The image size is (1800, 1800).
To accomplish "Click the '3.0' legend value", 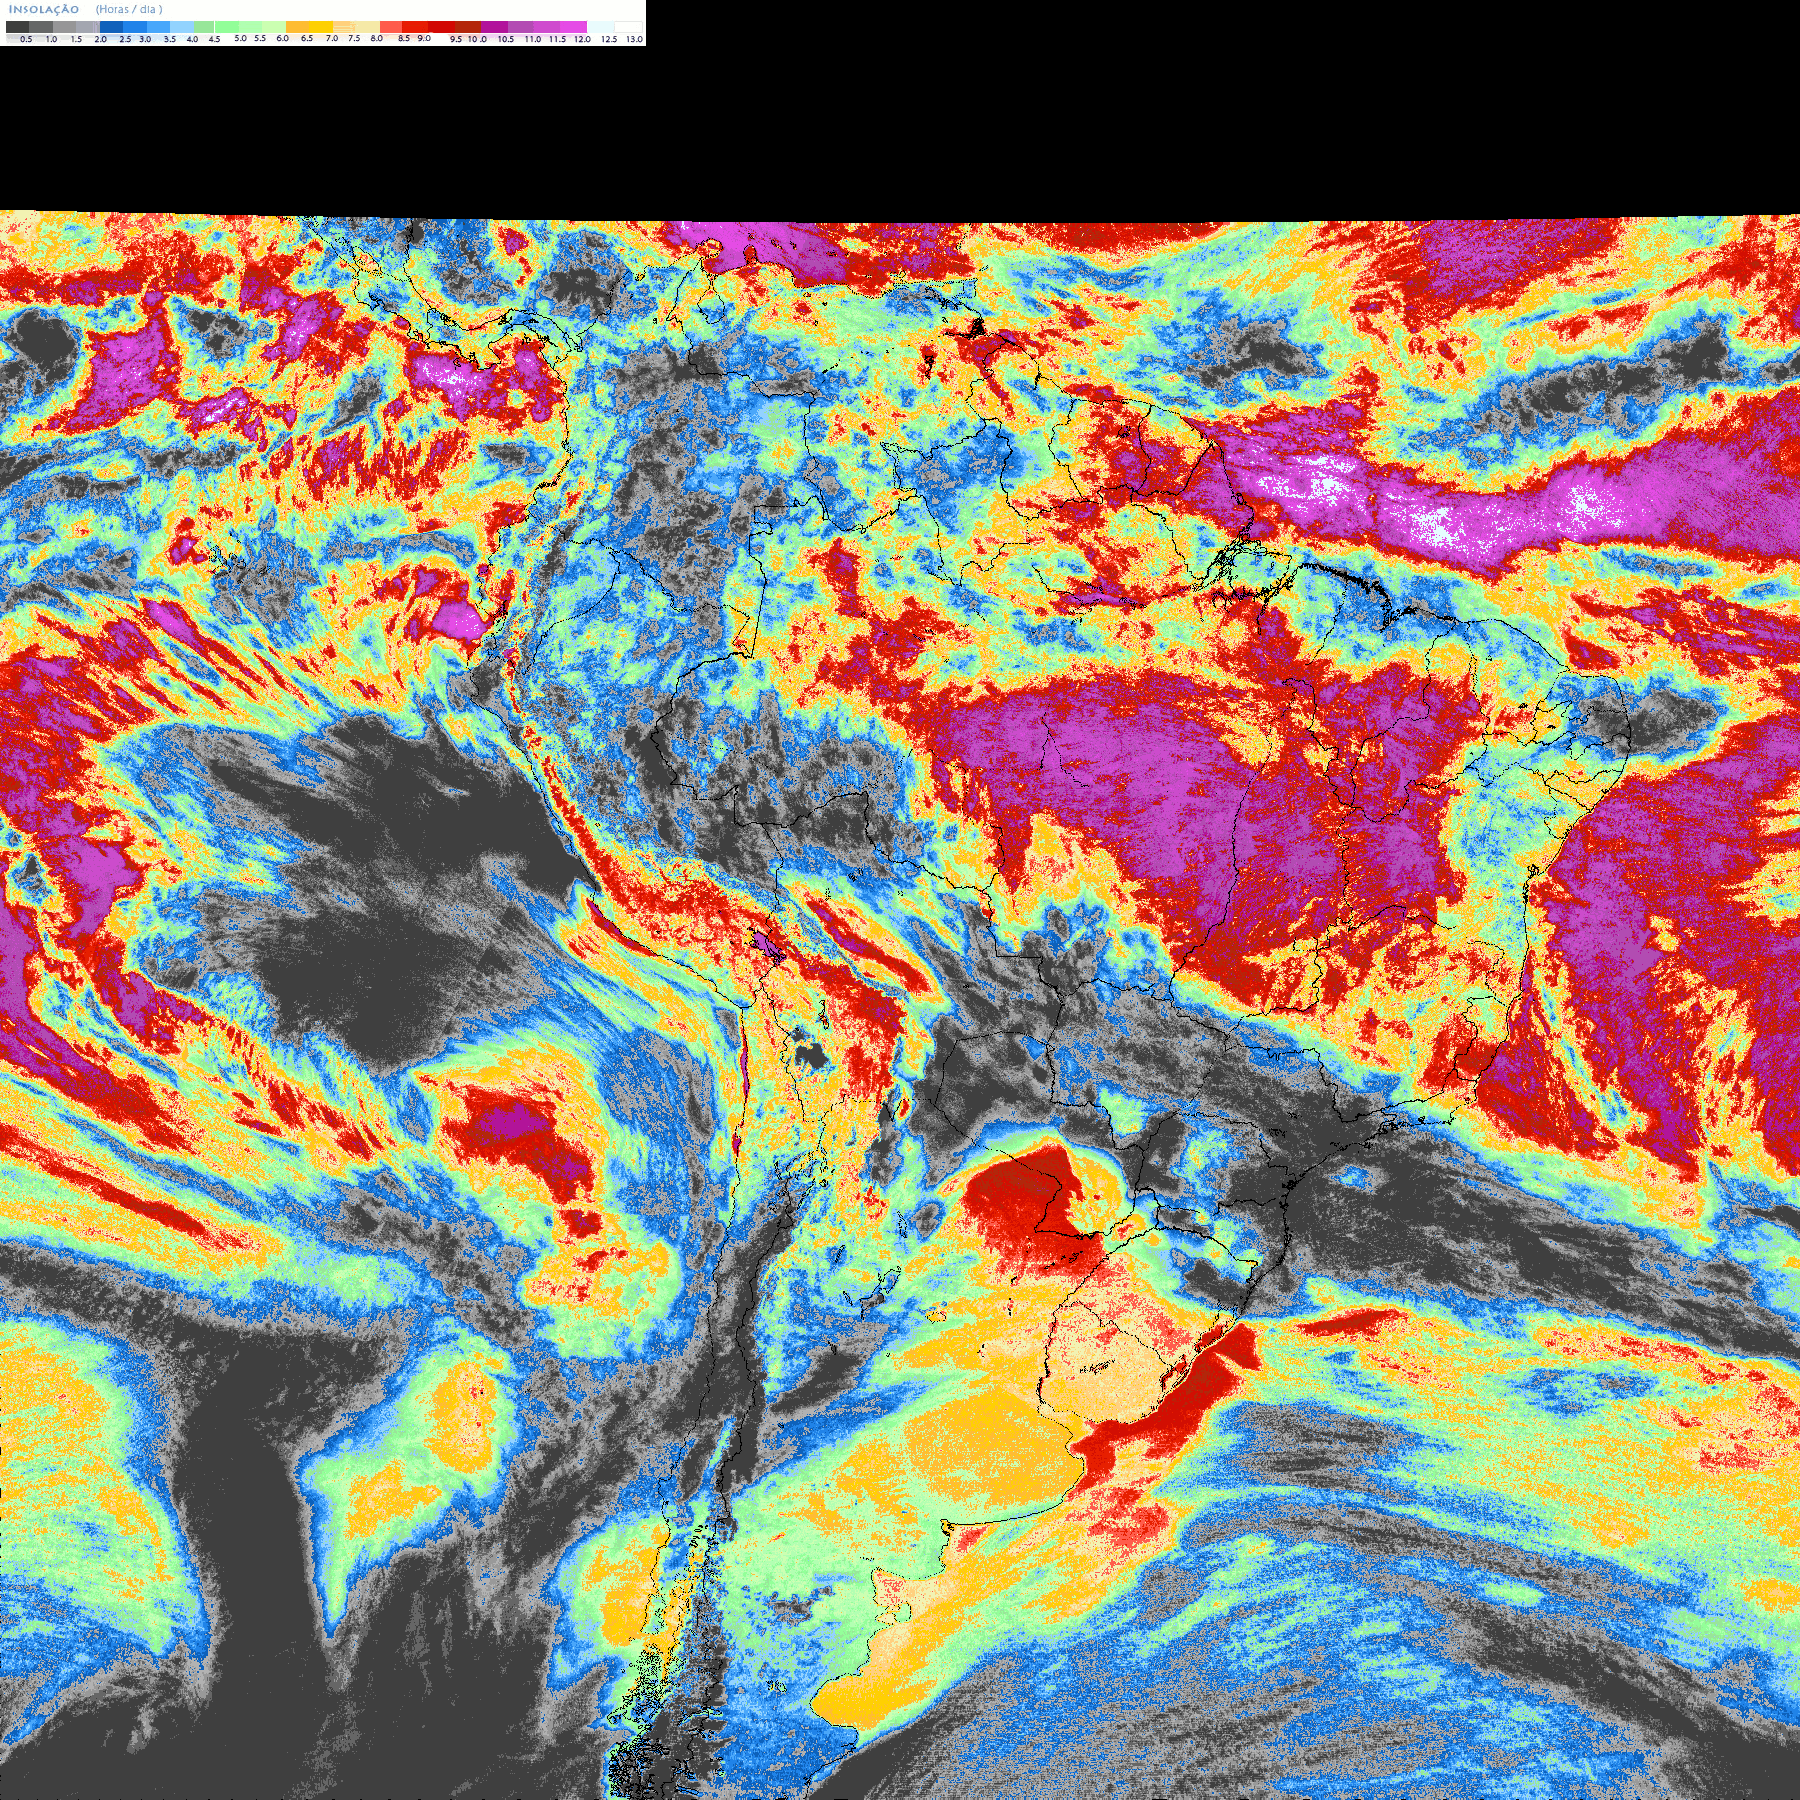I will (x=145, y=39).
